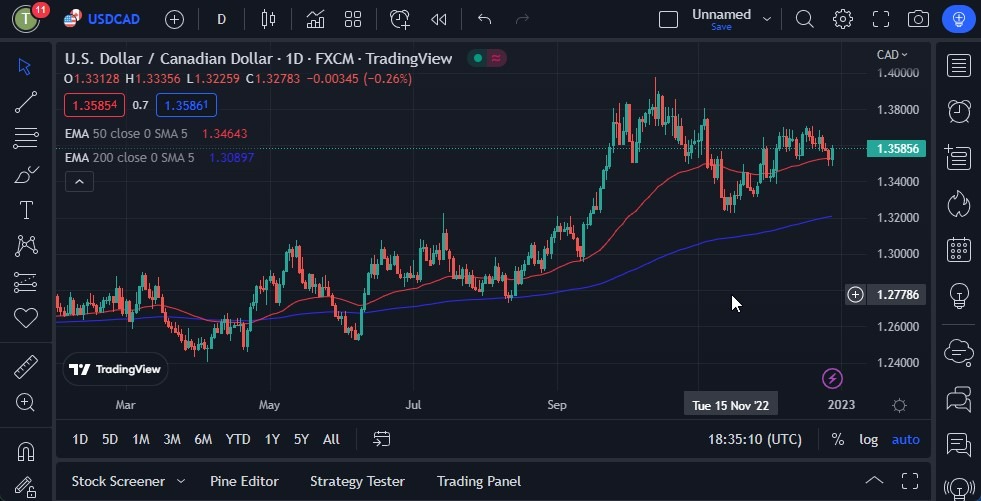Set range to 1M
Viewport: 981px width, 501px height.
(141, 440)
